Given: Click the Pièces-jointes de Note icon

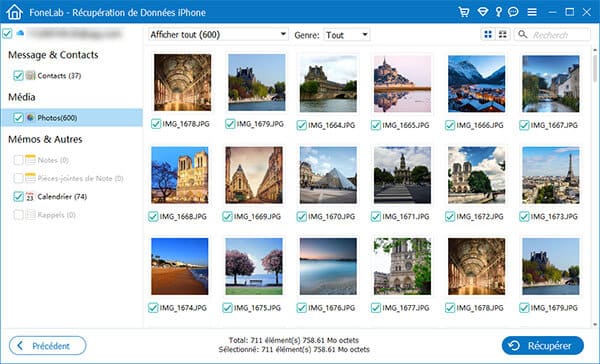Looking at the screenshot, I should (x=31, y=178).
